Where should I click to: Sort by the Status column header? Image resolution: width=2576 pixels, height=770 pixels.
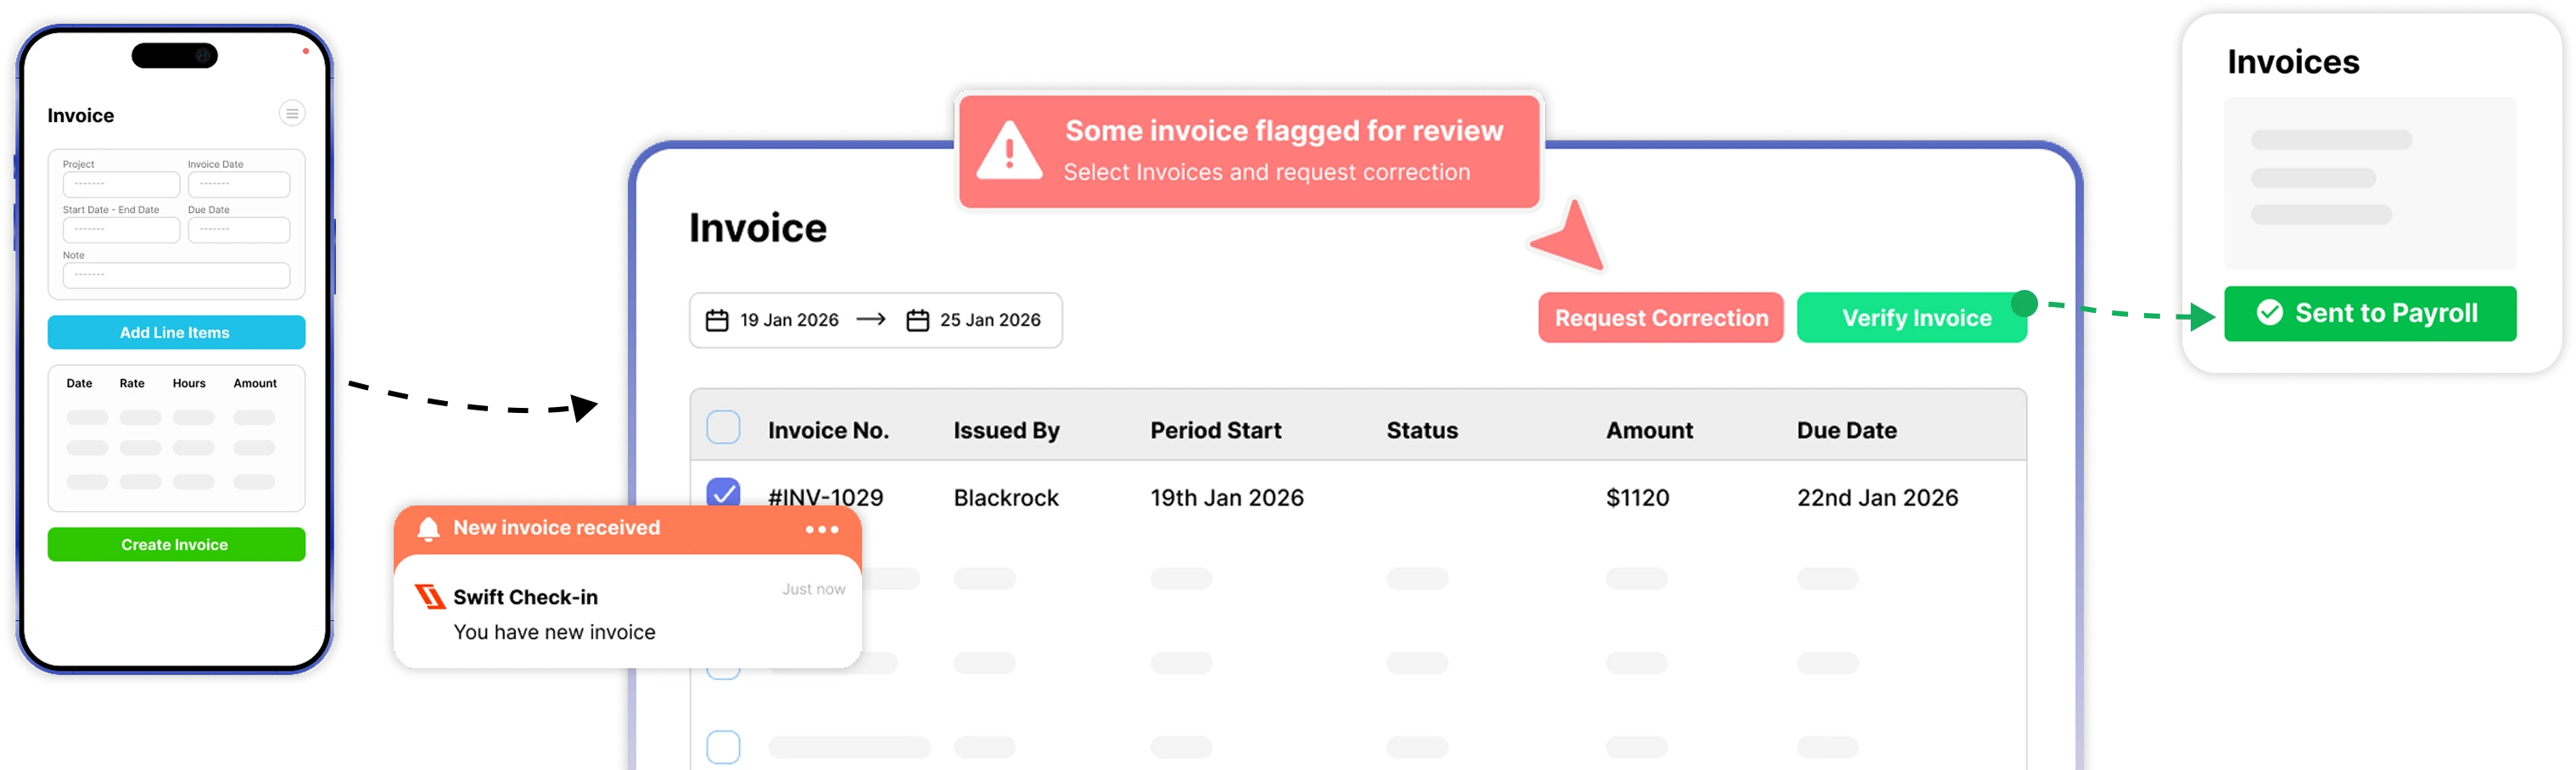(1422, 430)
